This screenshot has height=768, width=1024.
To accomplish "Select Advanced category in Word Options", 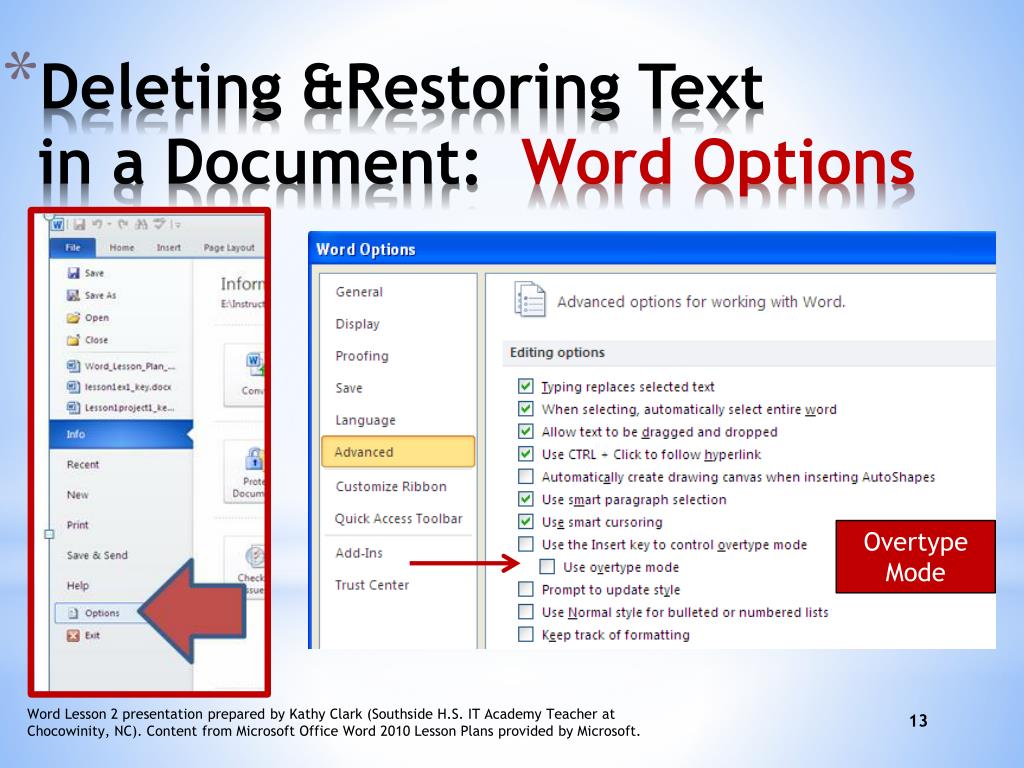I will [398, 452].
